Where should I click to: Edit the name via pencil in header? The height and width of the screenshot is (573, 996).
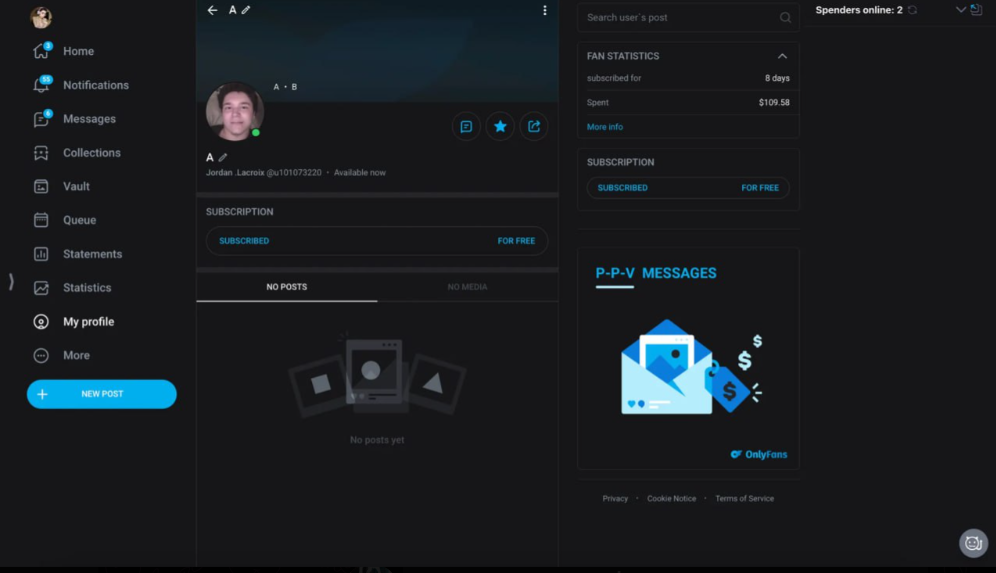[x=246, y=10]
